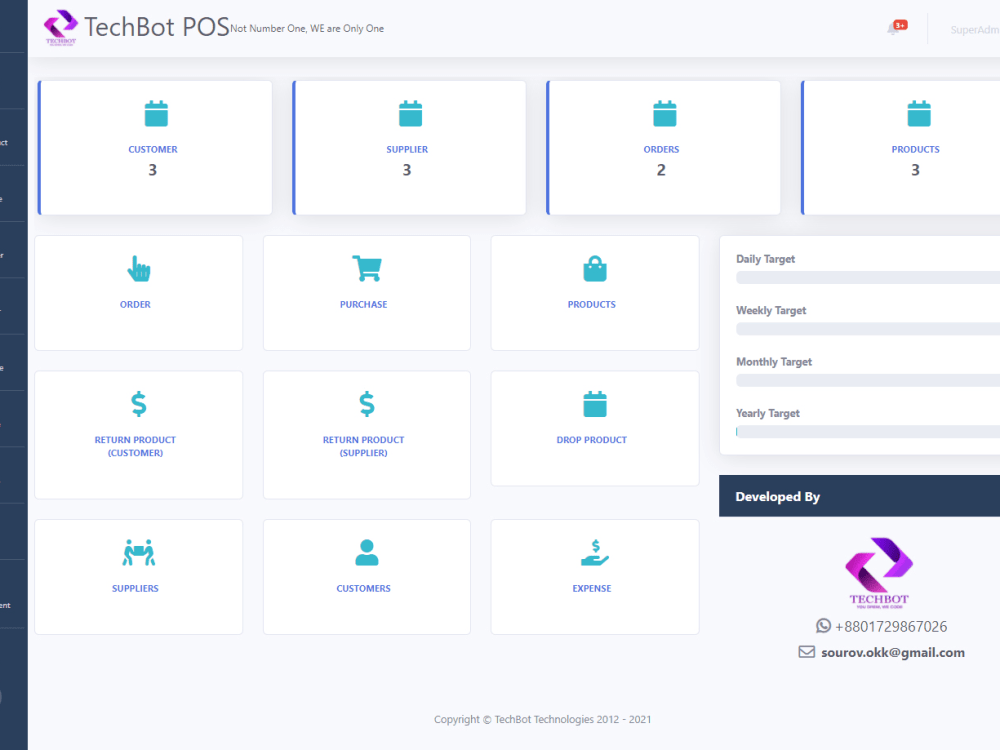Click the Yearly Target label

[x=768, y=413]
